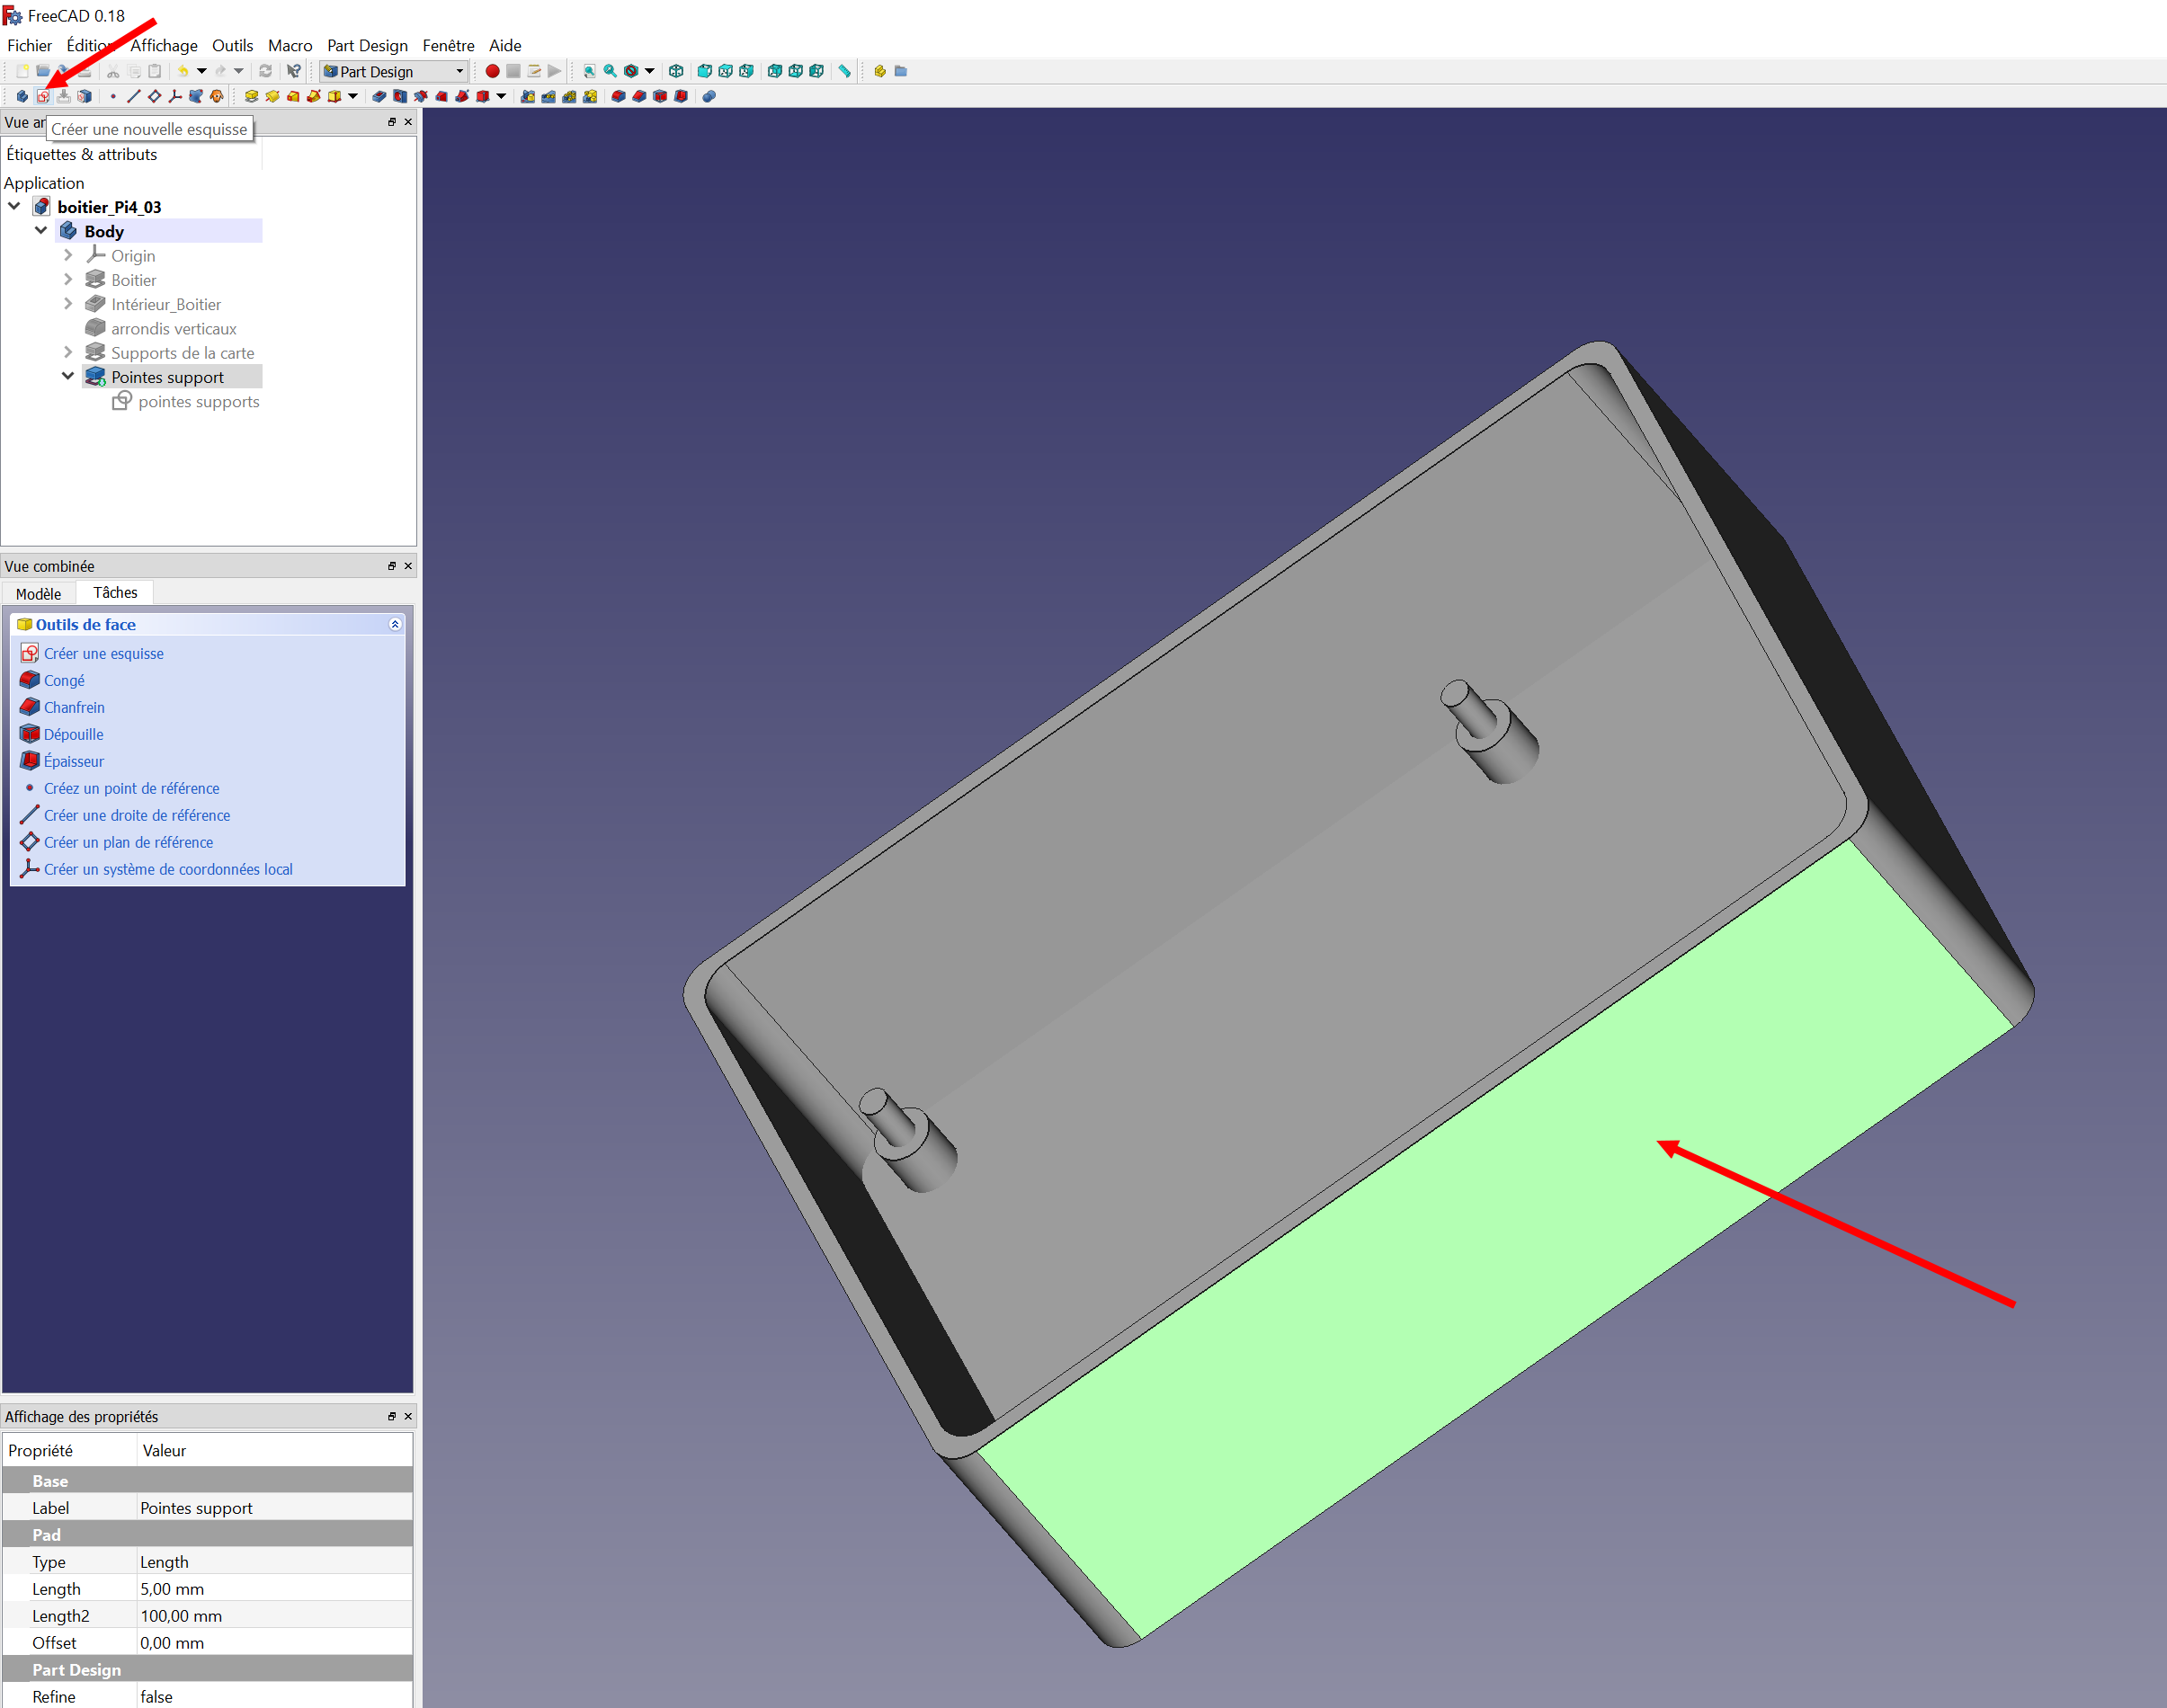The width and height of the screenshot is (2167, 1708).
Task: Open the Fenêtre menu
Action: pos(448,45)
